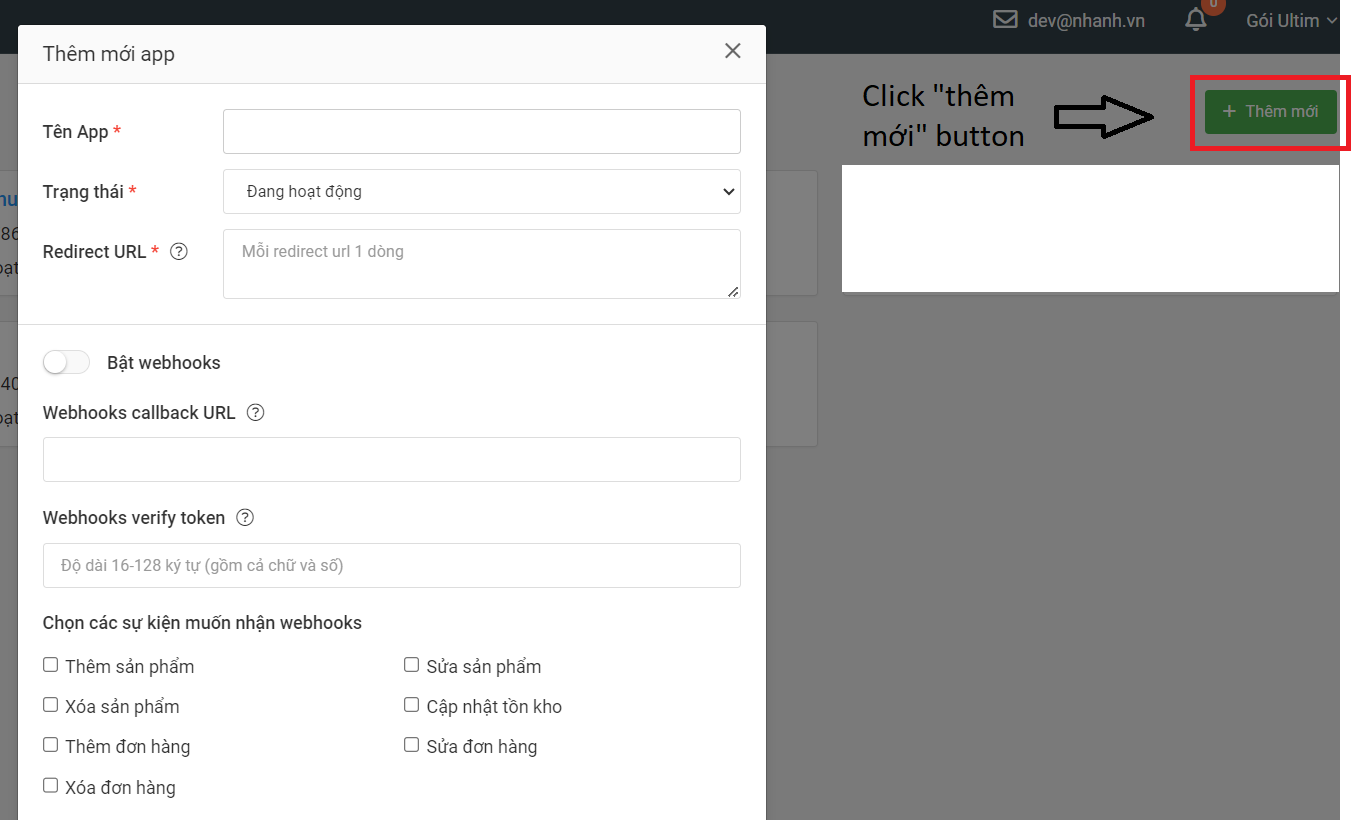Click help icon beside Redirect URL
This screenshot has width=1356, height=820.
[179, 252]
